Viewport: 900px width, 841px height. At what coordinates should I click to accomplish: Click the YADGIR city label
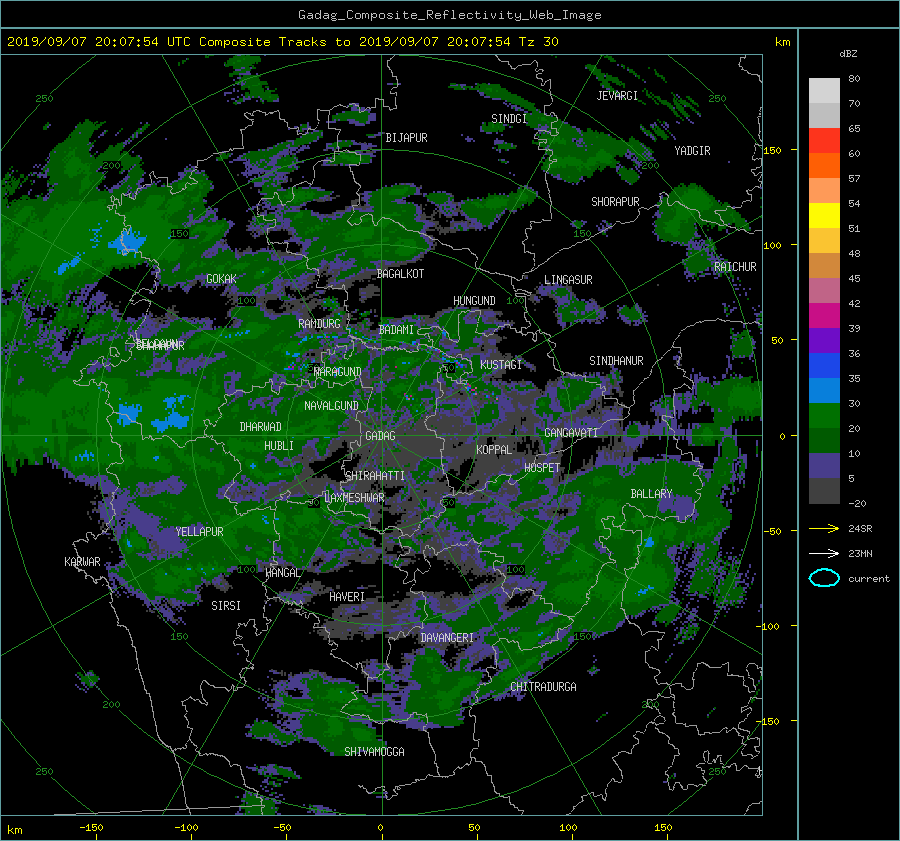[x=692, y=151]
